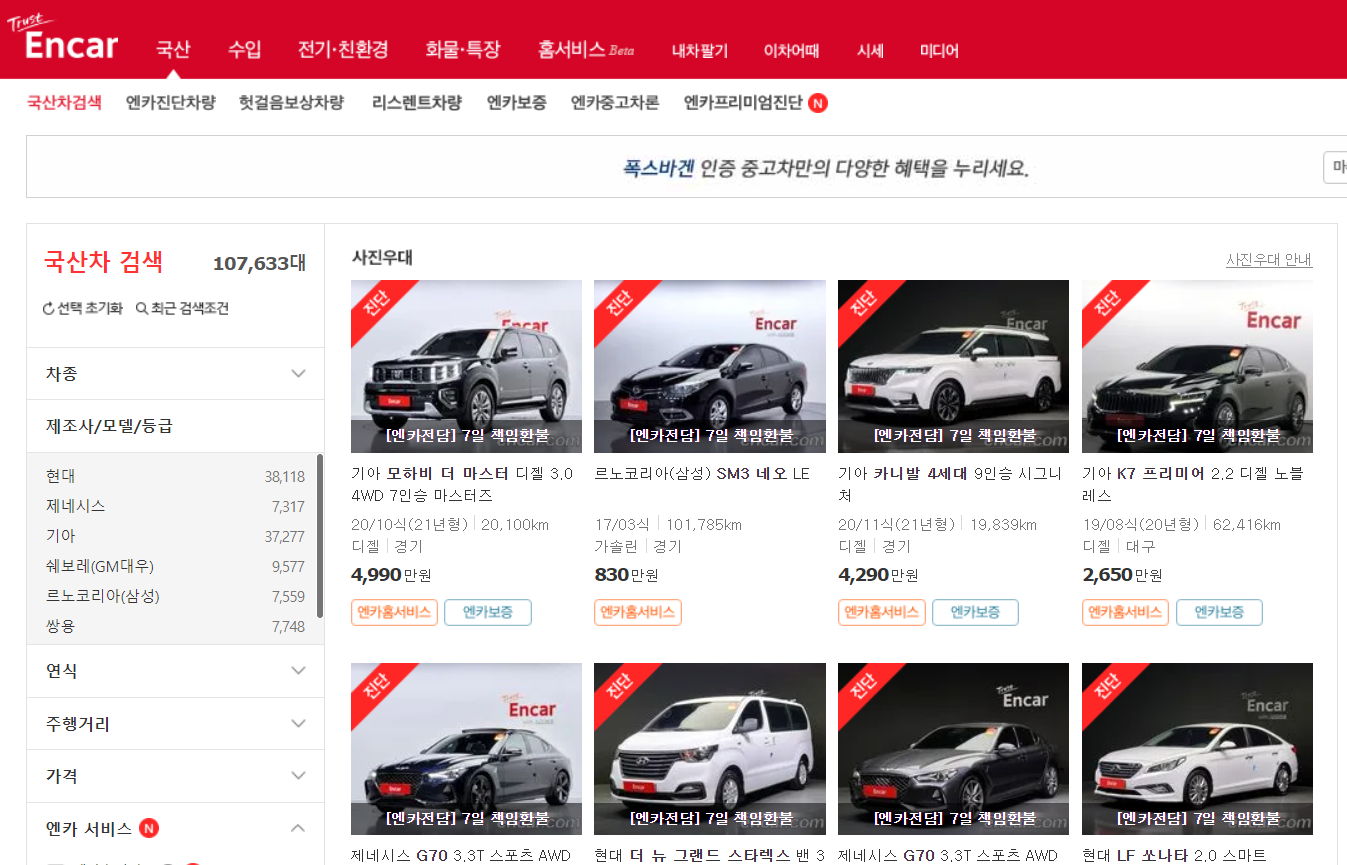This screenshot has height=865, width=1347.
Task: Open the 전기·친환경 menu
Action: [x=343, y=49]
